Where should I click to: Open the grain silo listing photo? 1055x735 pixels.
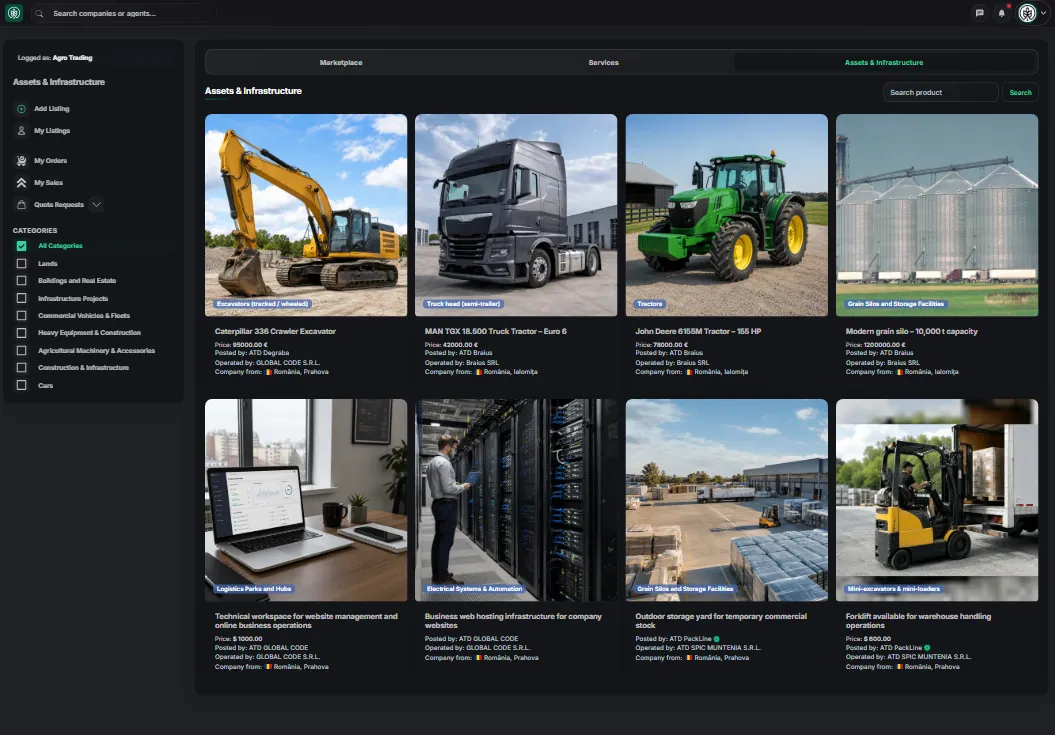[x=937, y=215]
